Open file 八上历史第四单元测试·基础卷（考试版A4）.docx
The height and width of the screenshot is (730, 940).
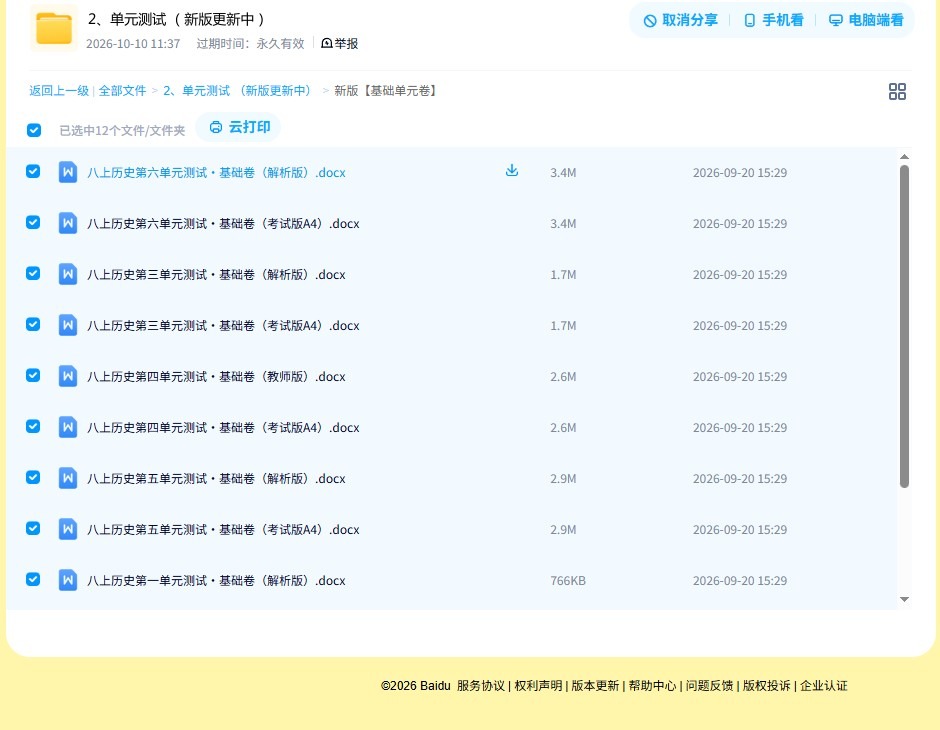tap(223, 427)
